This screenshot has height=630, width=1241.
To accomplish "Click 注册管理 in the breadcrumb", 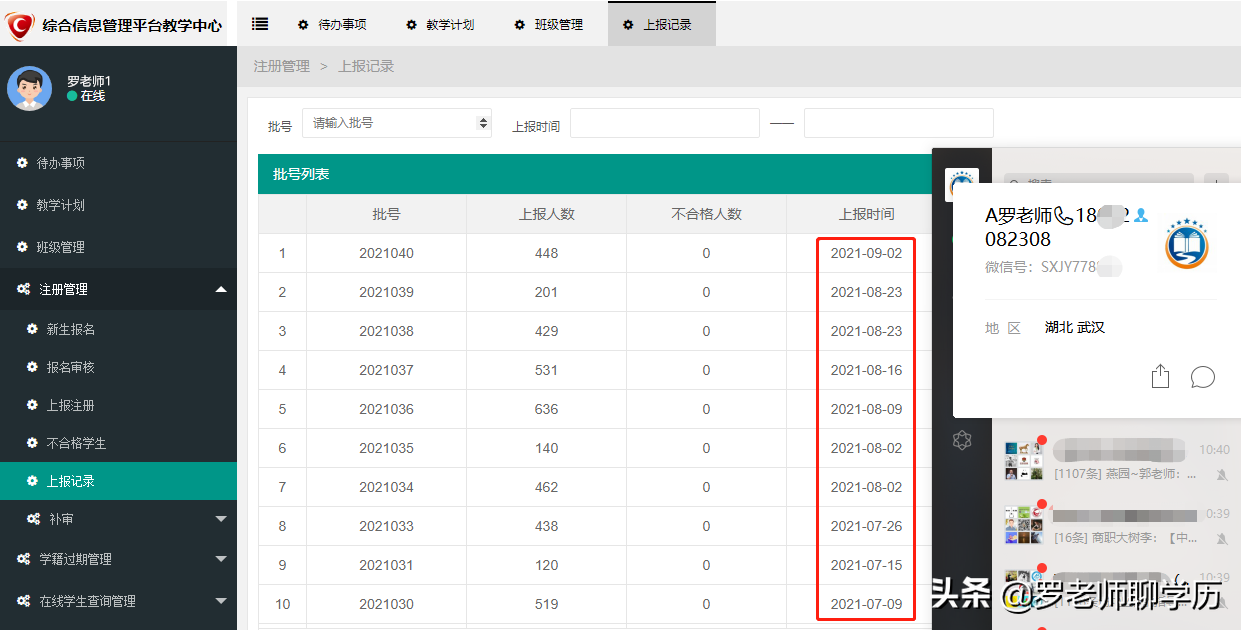I will tap(282, 66).
